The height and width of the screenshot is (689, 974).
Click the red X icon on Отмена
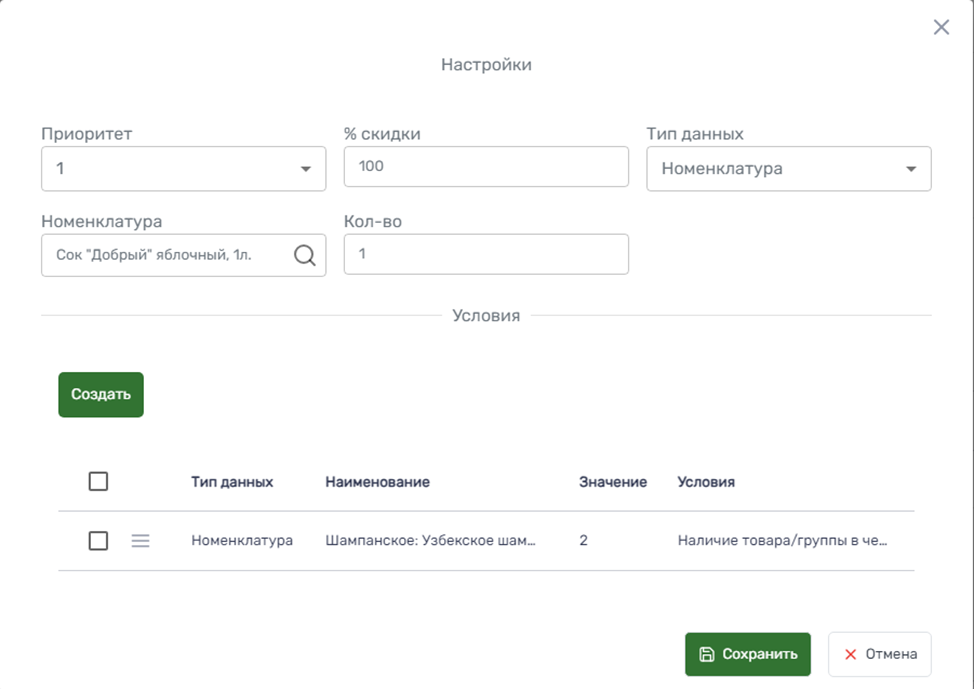coord(851,654)
